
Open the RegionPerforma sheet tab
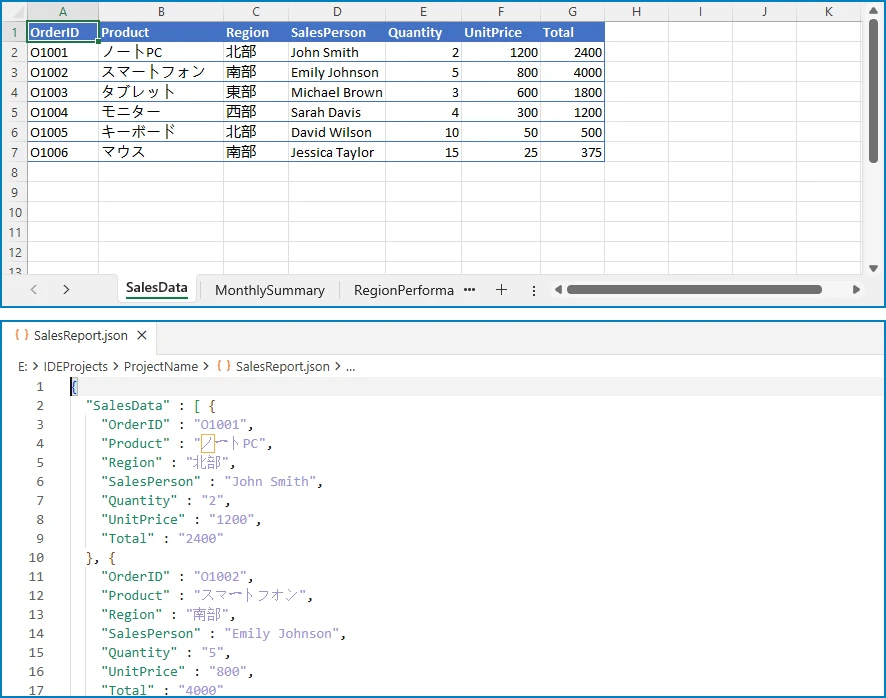tap(403, 290)
